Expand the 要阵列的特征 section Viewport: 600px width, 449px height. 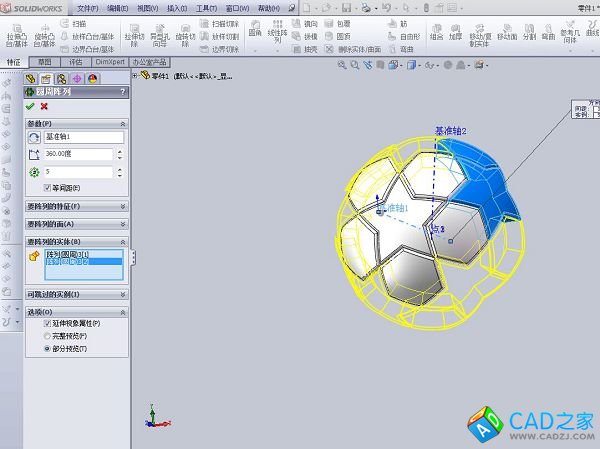(x=75, y=207)
